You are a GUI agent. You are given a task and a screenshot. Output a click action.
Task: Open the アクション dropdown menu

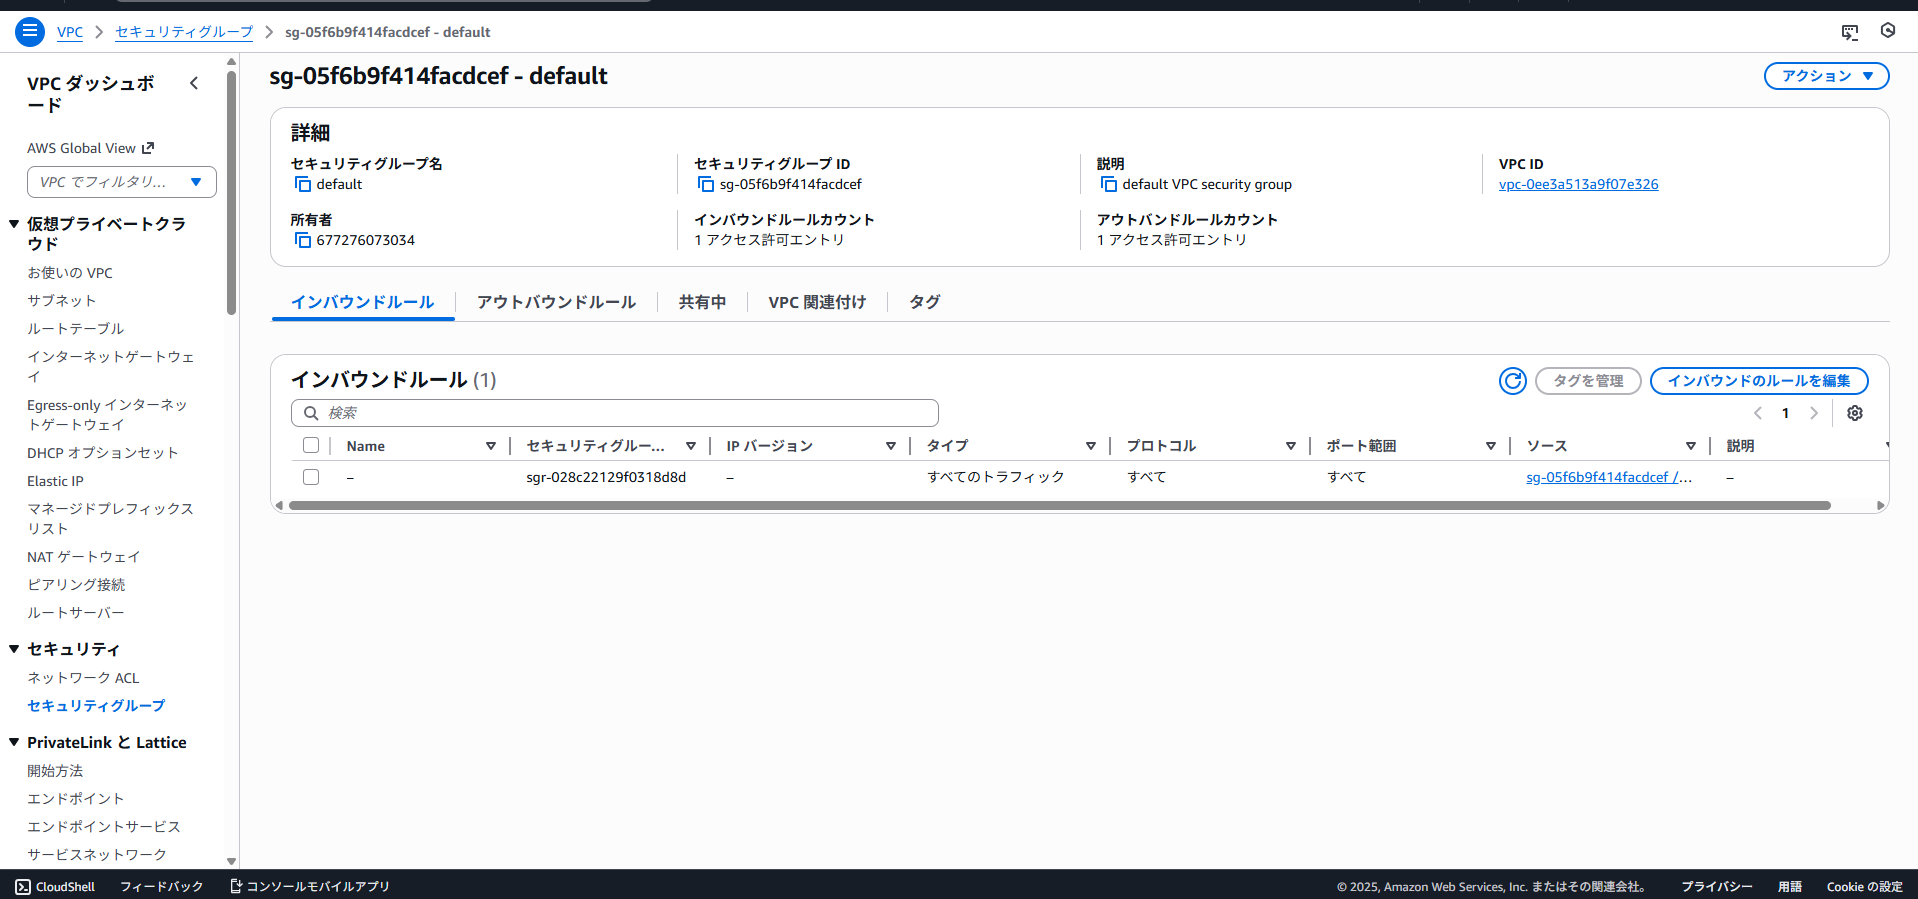click(1825, 76)
